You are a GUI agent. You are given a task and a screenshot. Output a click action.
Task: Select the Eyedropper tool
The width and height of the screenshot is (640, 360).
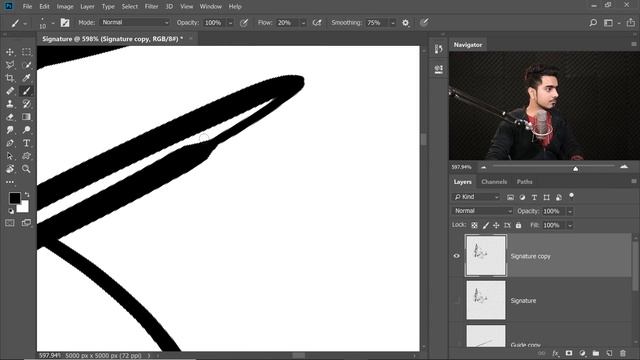click(27, 78)
